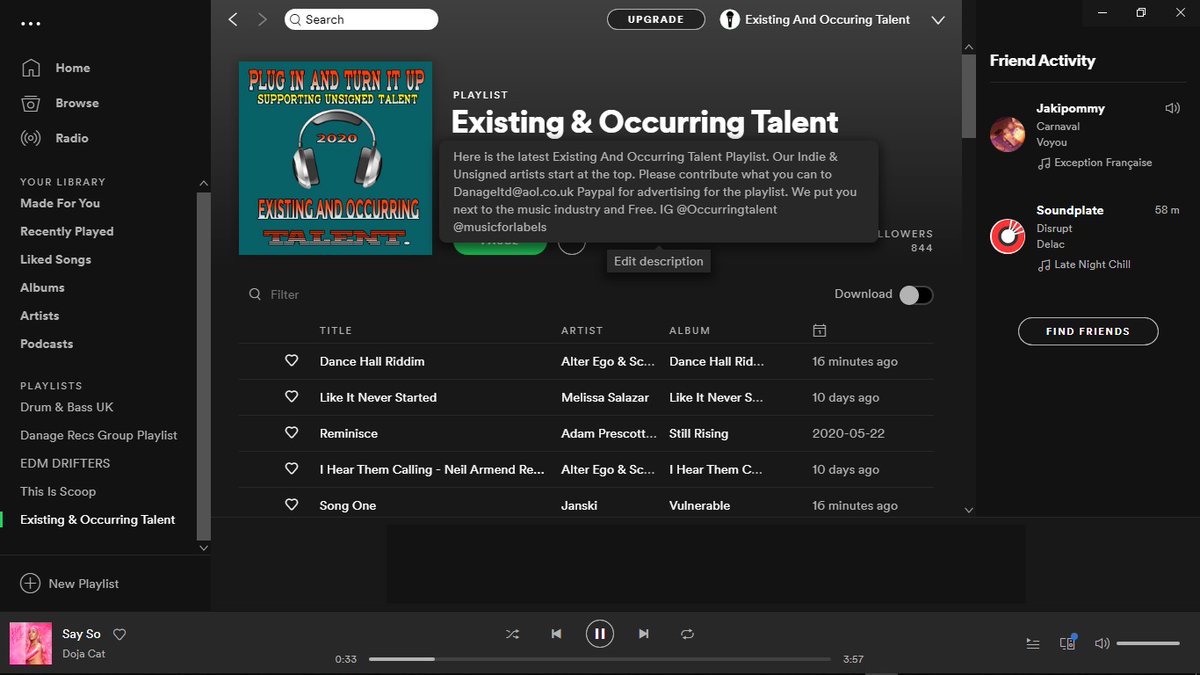Open Made For You section

(x=60, y=203)
